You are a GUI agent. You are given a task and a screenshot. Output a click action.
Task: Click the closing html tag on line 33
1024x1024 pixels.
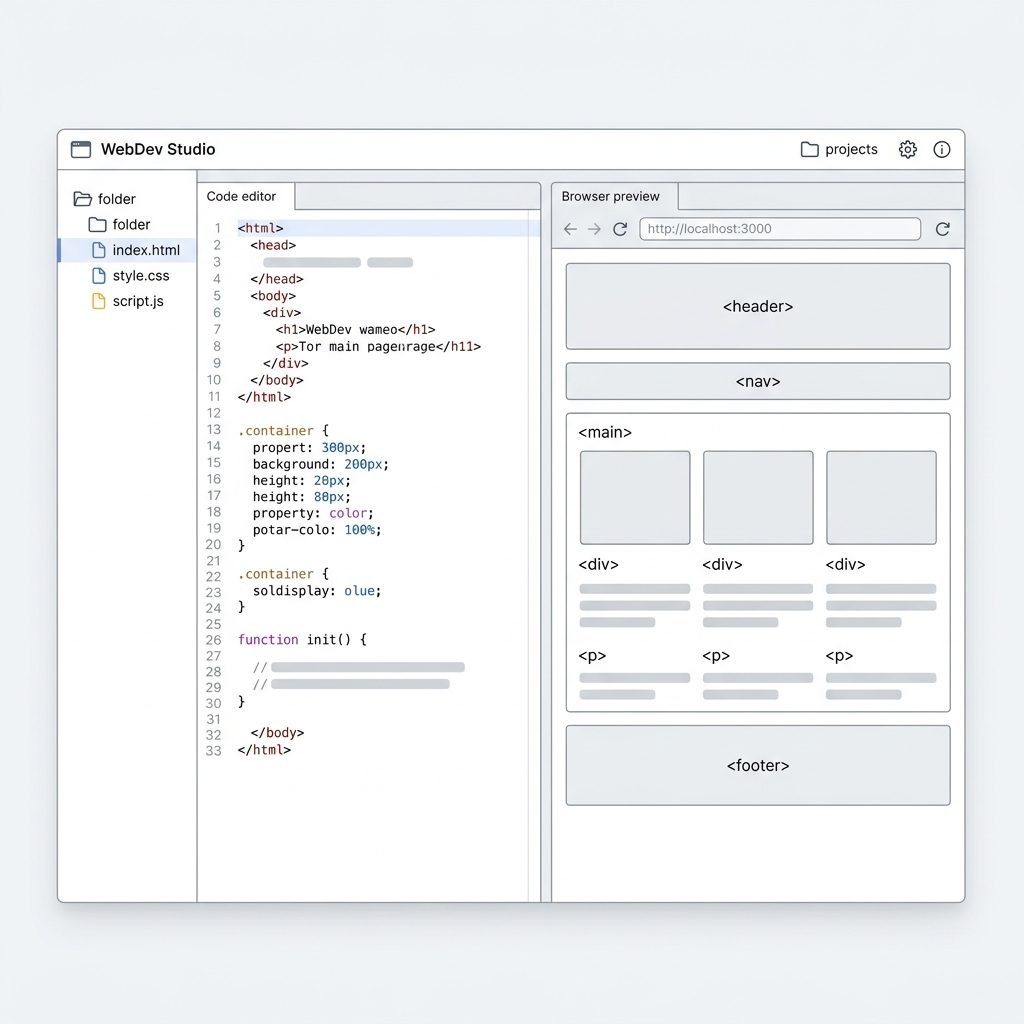[x=264, y=750]
